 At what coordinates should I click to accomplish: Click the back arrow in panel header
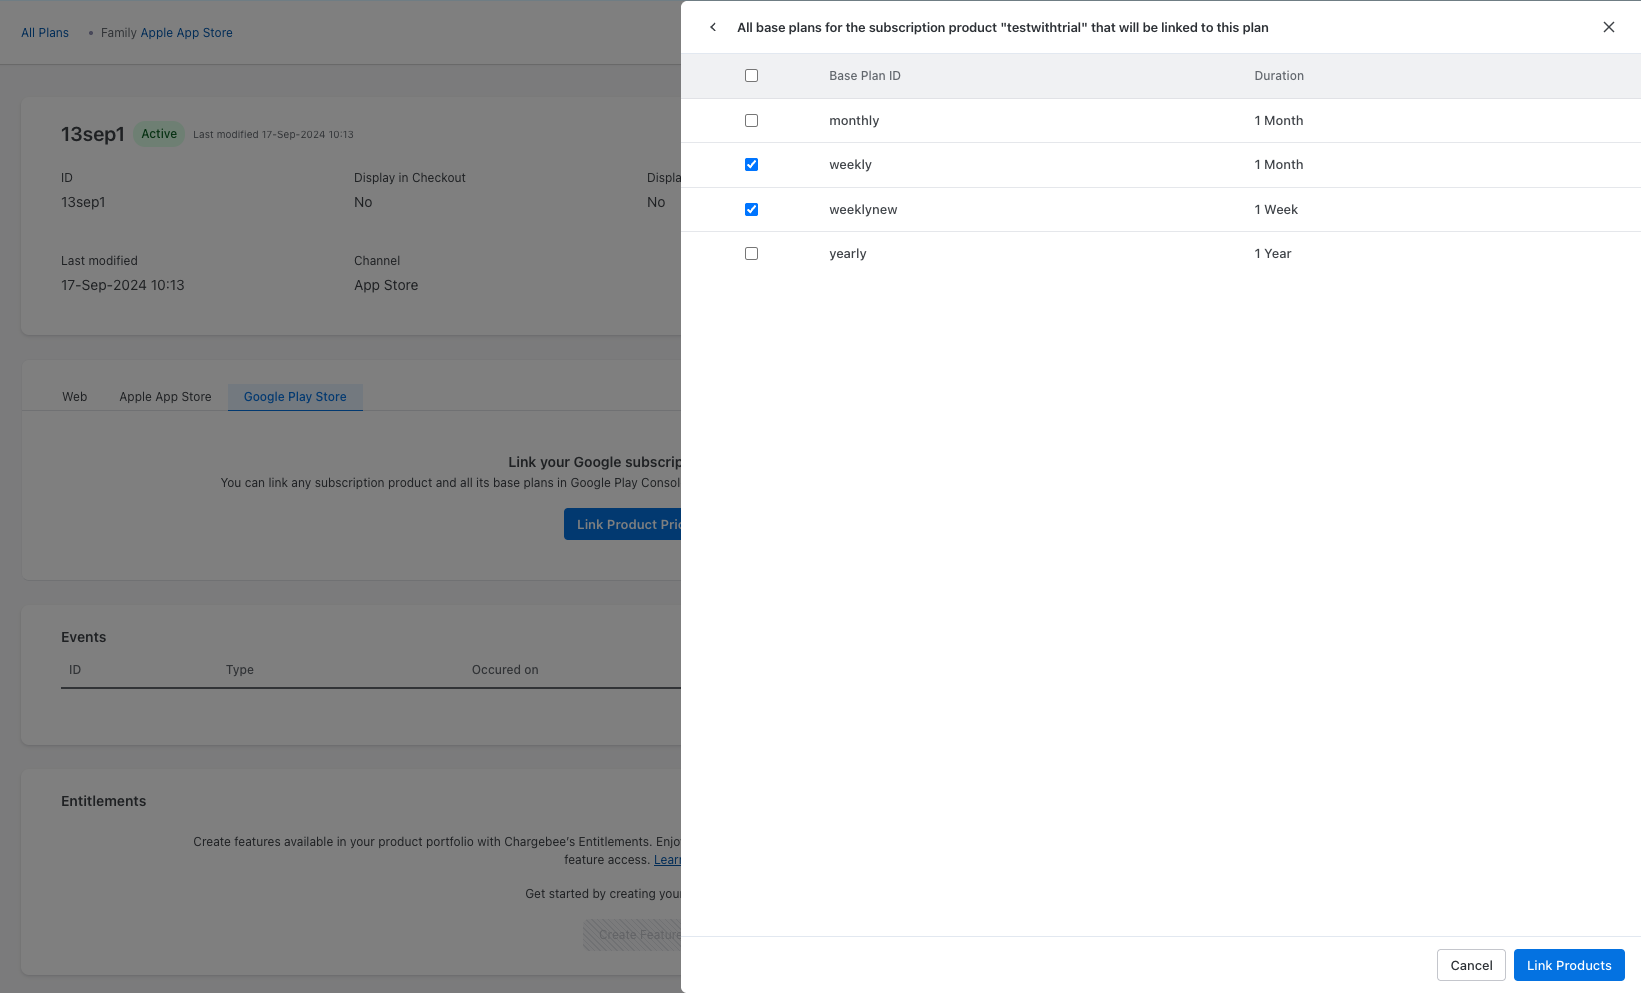tap(713, 27)
